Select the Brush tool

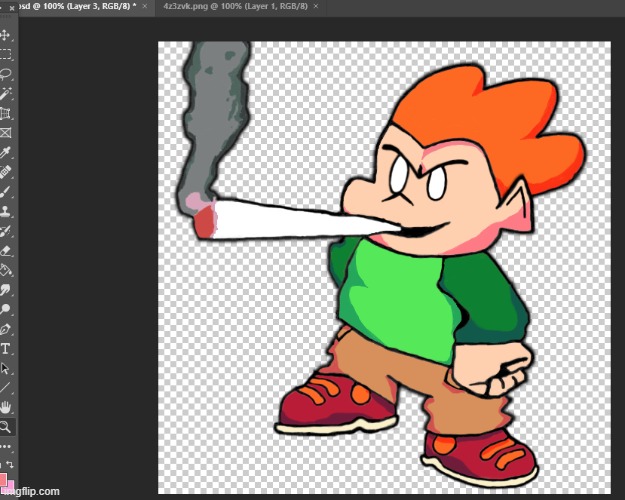click(x=5, y=191)
